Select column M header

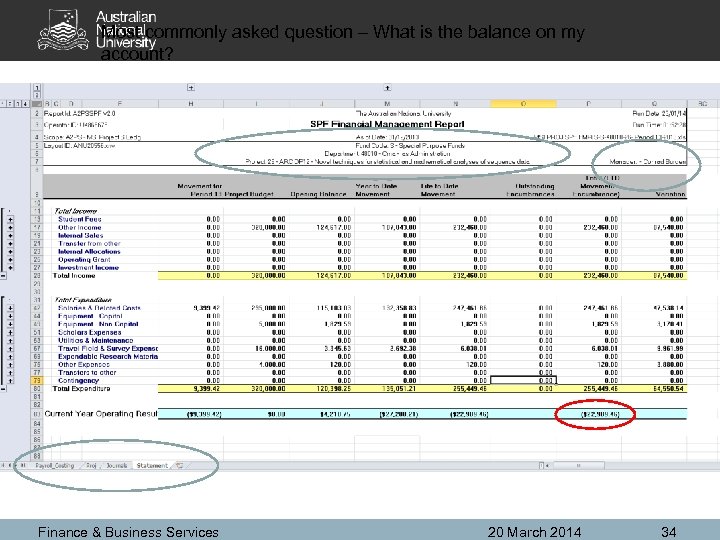[x=387, y=104]
